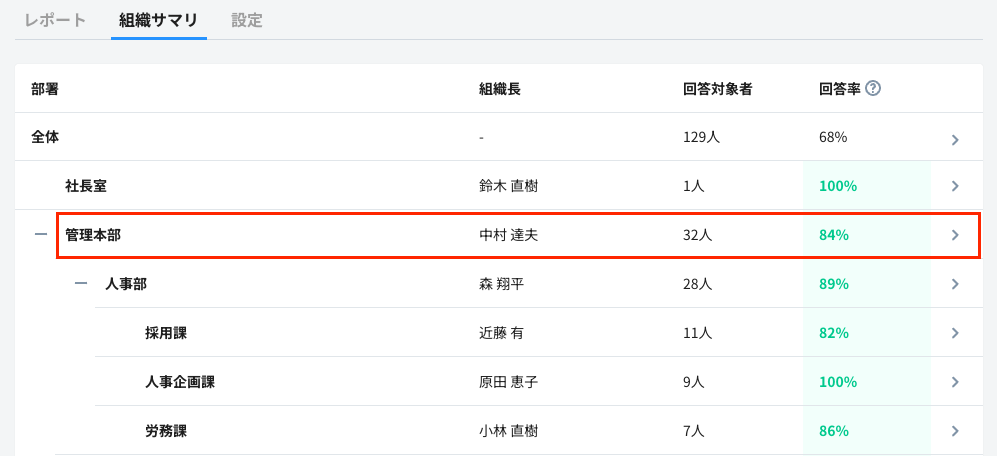997x456 pixels.
Task: Collapse the 管理本部 department tree
Action: (41, 235)
